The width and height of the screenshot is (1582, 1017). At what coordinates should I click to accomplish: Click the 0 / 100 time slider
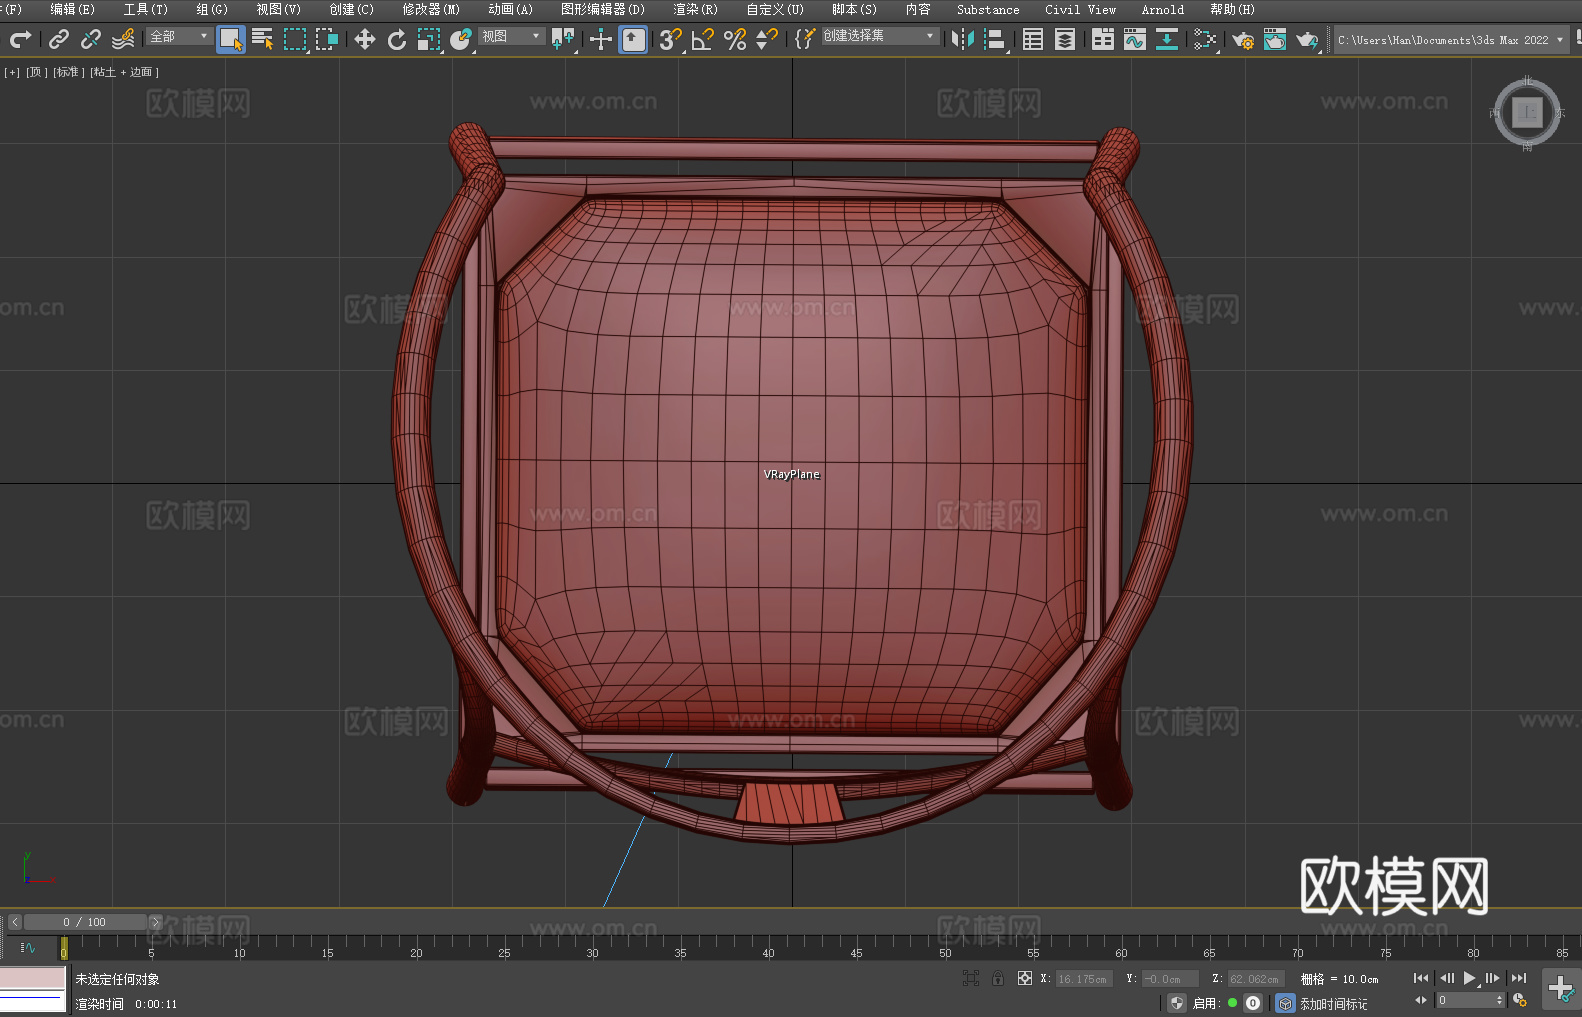coord(85,922)
